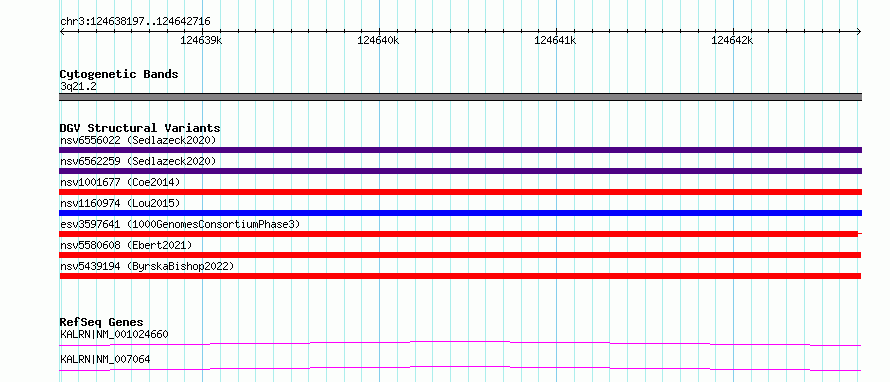Select the magenta intron line of KALRN|NM_001024660
Screen dimensions: 890x382
pyautogui.click(x=460, y=343)
